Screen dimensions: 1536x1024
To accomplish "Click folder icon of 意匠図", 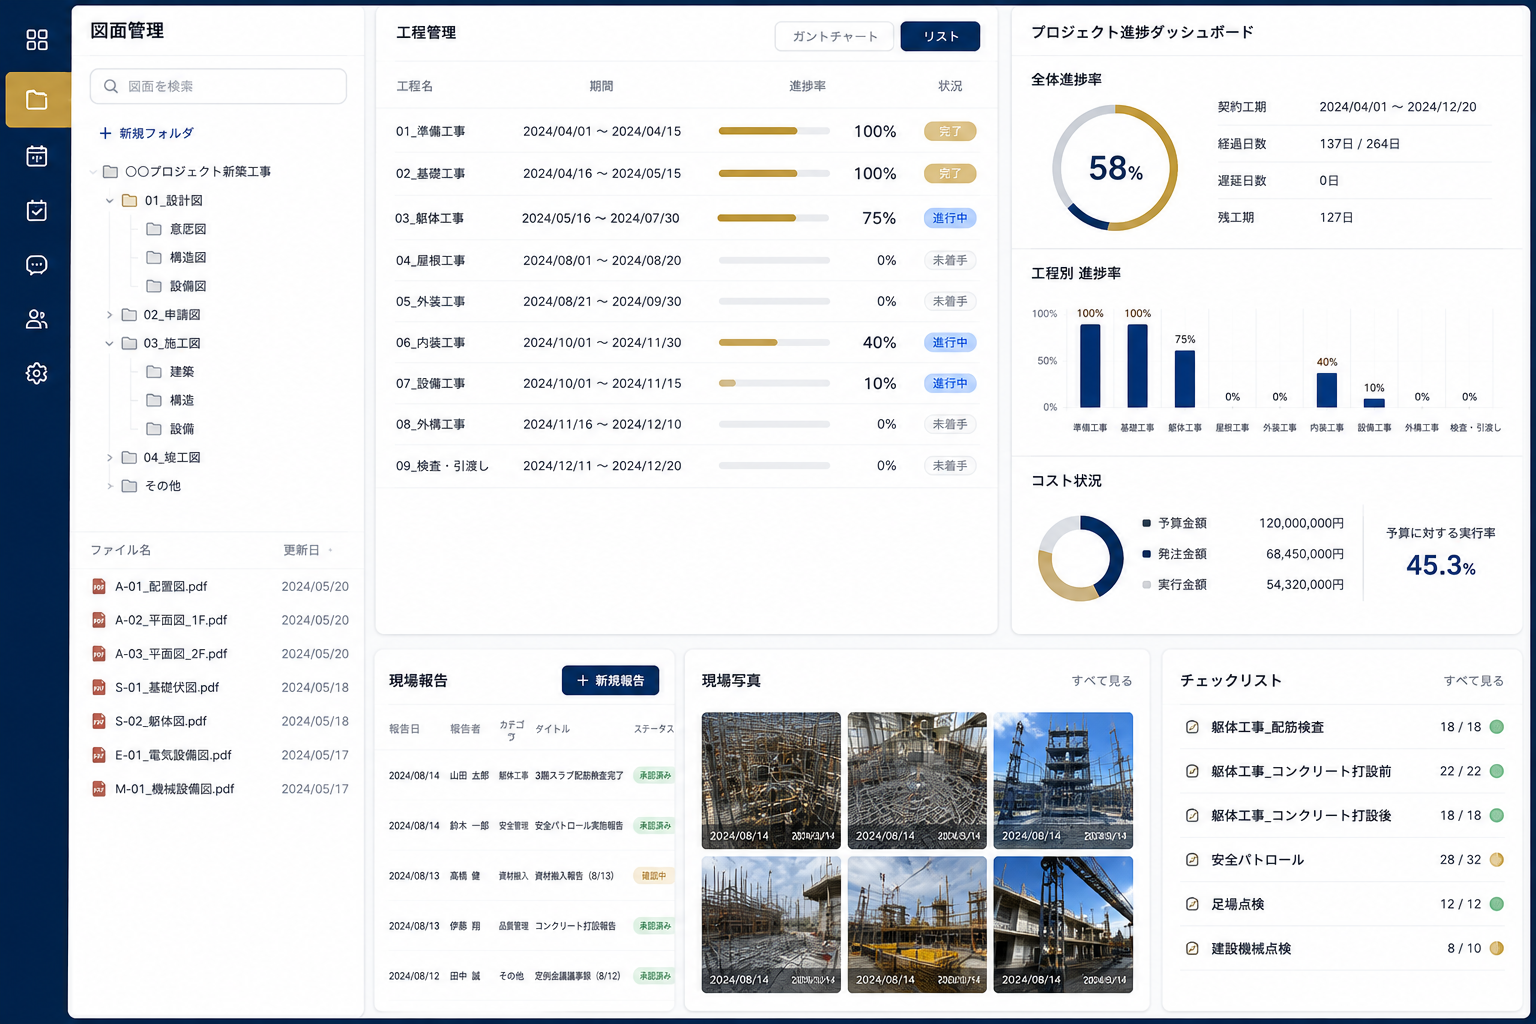I will (154, 229).
